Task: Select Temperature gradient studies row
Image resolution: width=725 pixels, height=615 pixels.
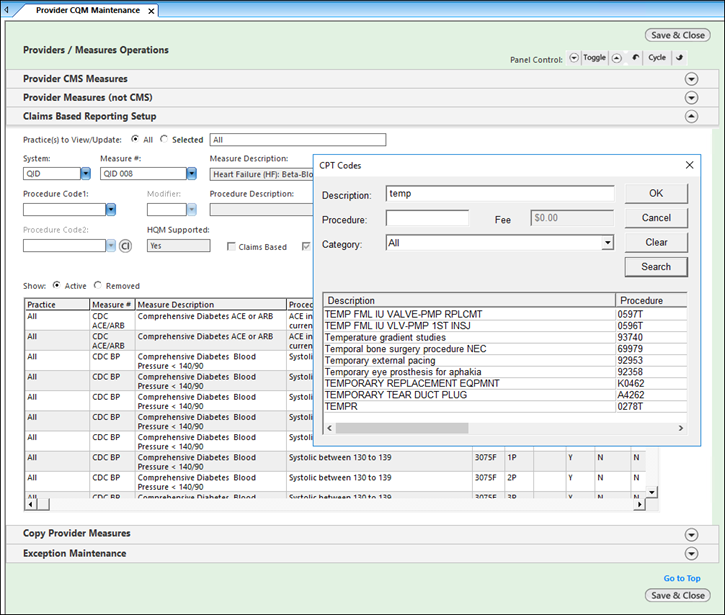Action: pos(505,337)
